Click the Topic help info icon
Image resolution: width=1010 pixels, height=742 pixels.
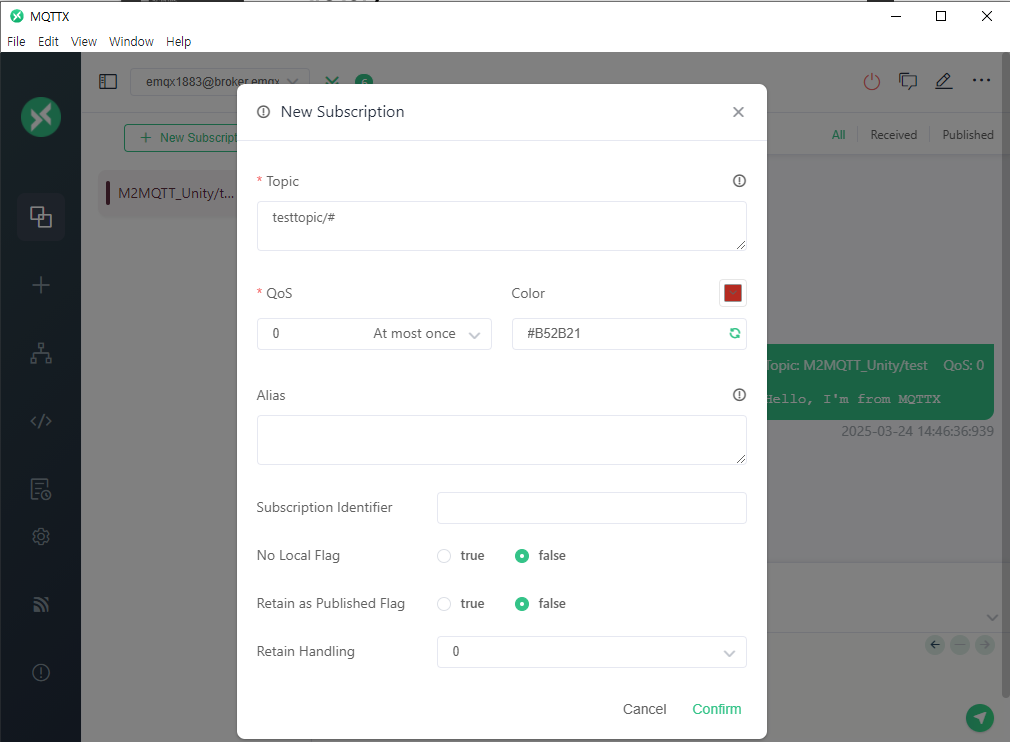point(739,181)
